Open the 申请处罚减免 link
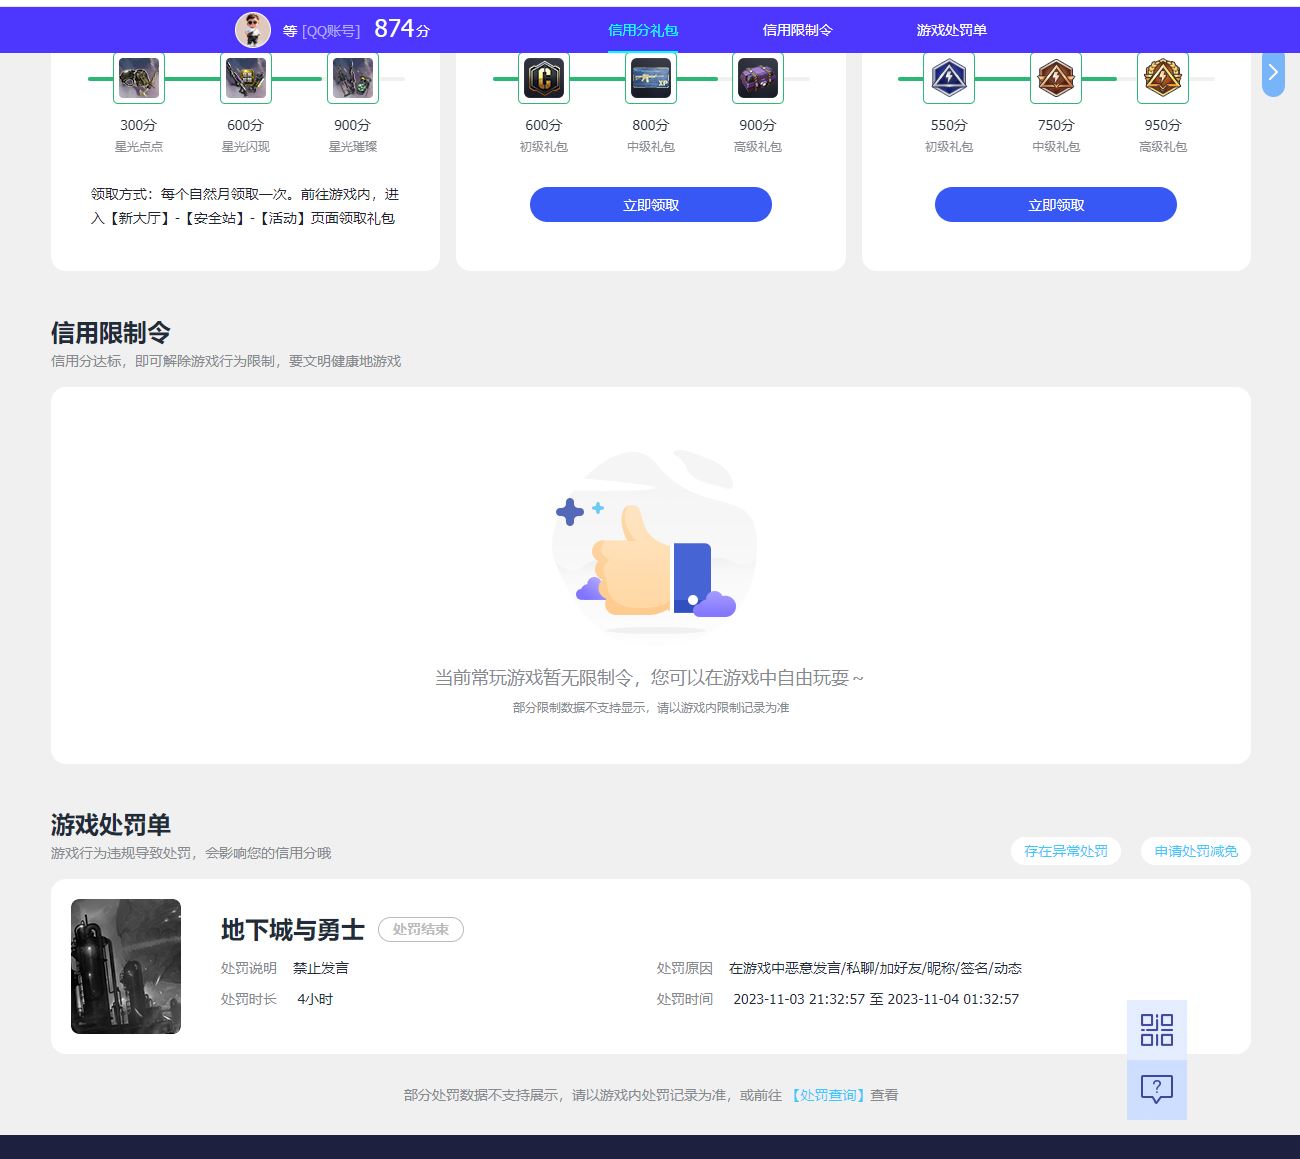The image size is (1300, 1159). click(x=1195, y=851)
